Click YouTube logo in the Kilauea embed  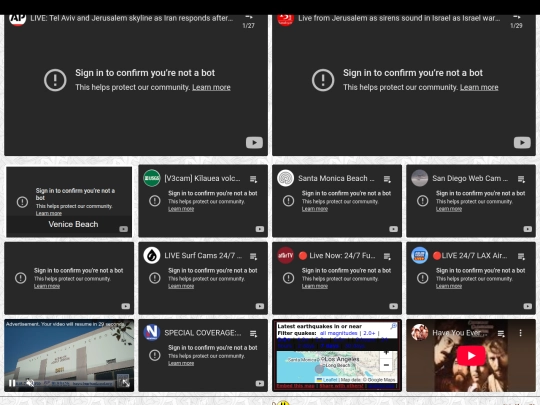(260, 229)
